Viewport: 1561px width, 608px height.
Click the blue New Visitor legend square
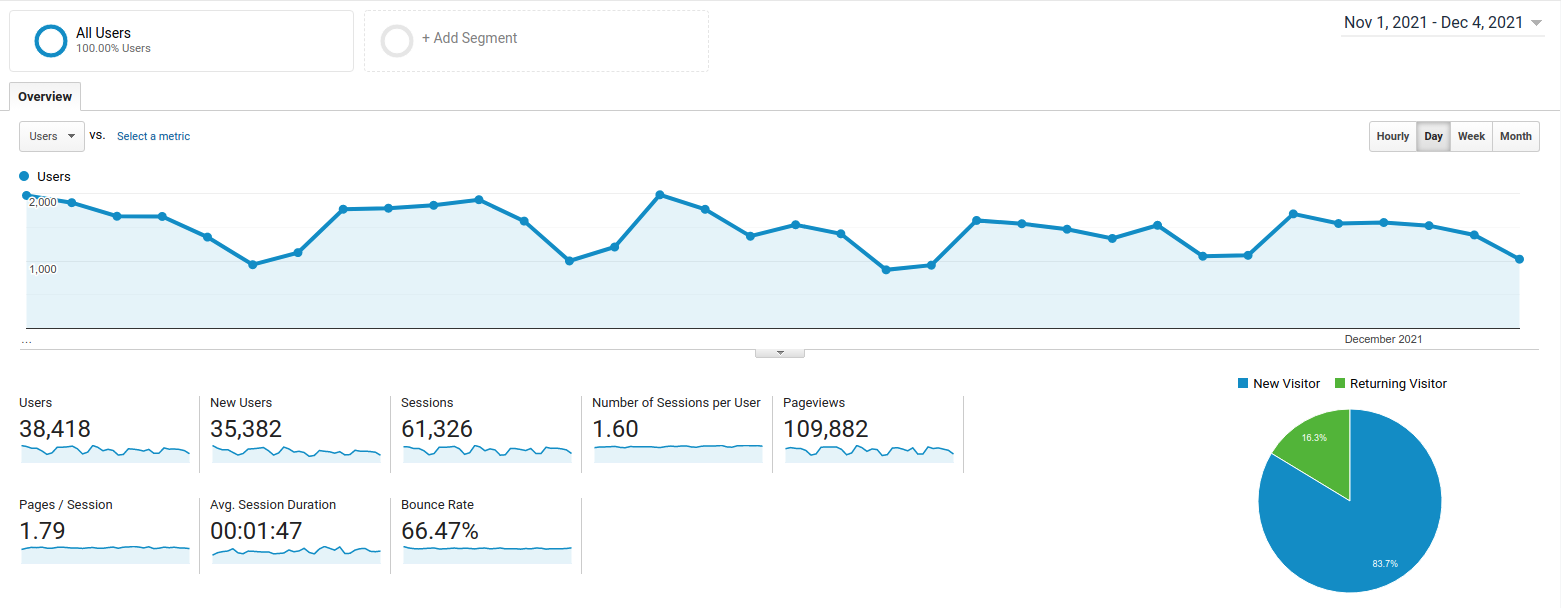[1243, 384]
